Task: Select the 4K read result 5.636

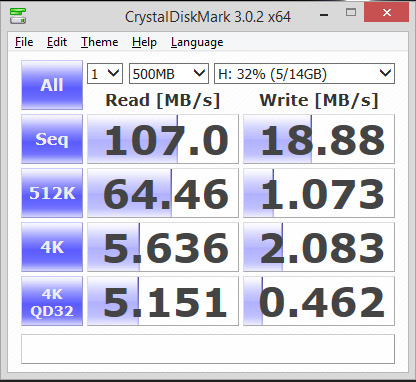Action: pos(163,247)
